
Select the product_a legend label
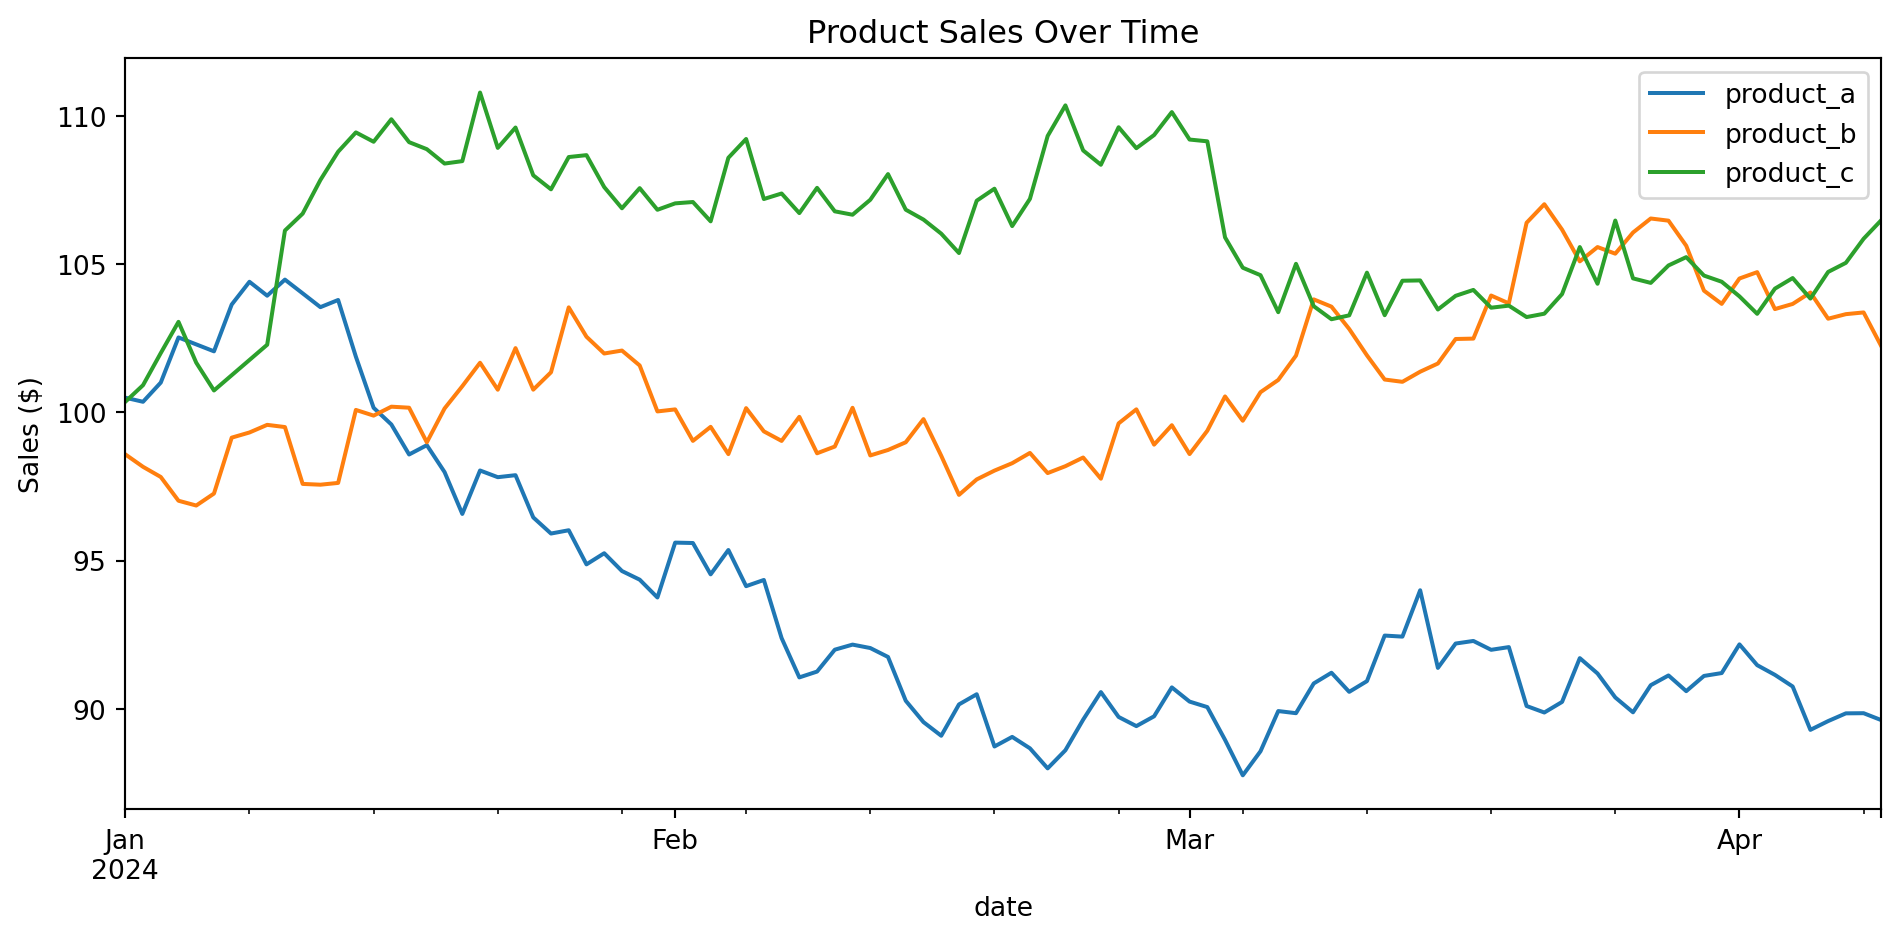tap(1790, 94)
